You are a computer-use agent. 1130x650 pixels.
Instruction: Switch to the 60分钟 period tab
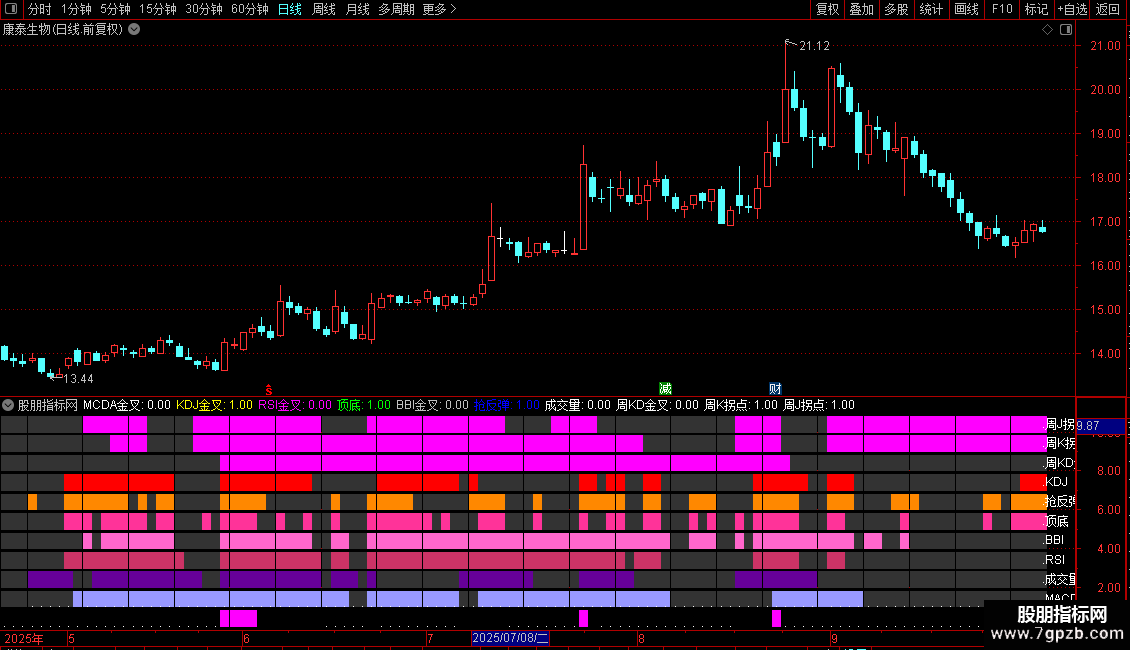pos(249,9)
